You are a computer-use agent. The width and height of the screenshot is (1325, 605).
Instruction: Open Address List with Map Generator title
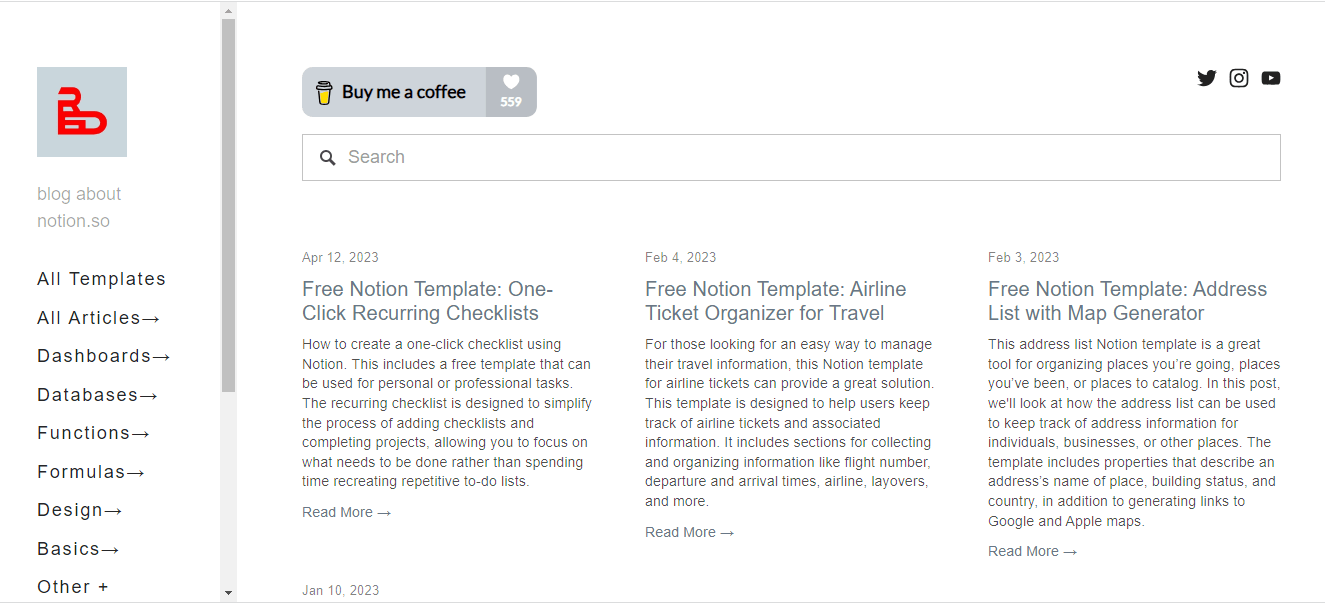[1127, 301]
